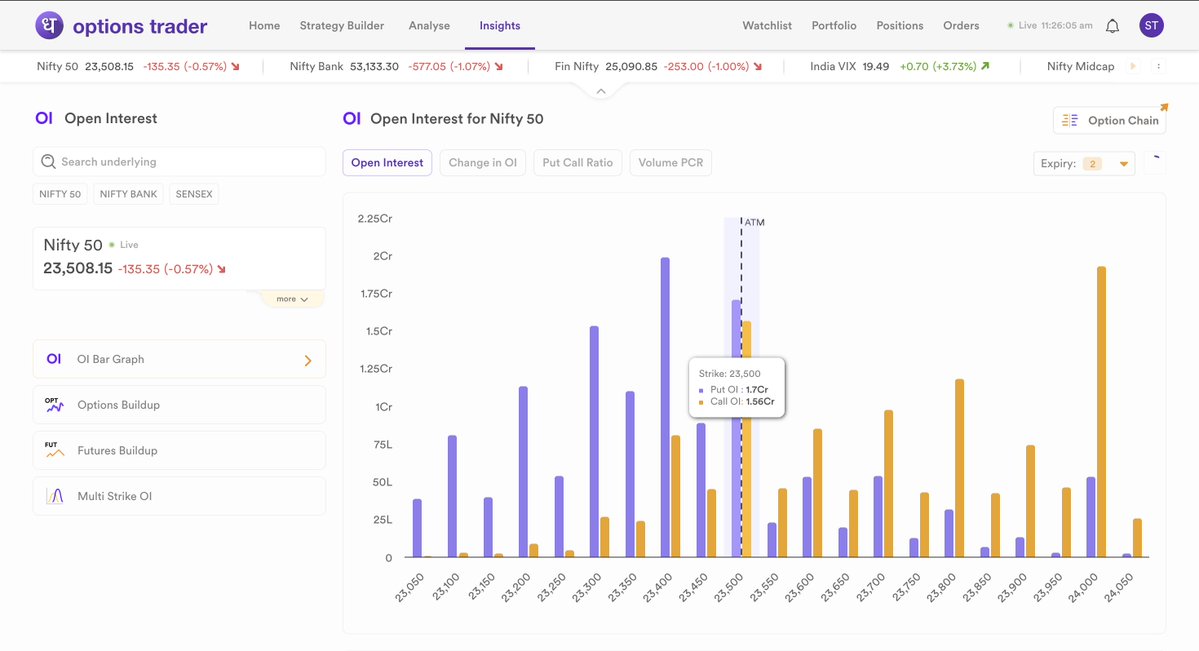Click the Multi Strike OI icon

(x=54, y=496)
